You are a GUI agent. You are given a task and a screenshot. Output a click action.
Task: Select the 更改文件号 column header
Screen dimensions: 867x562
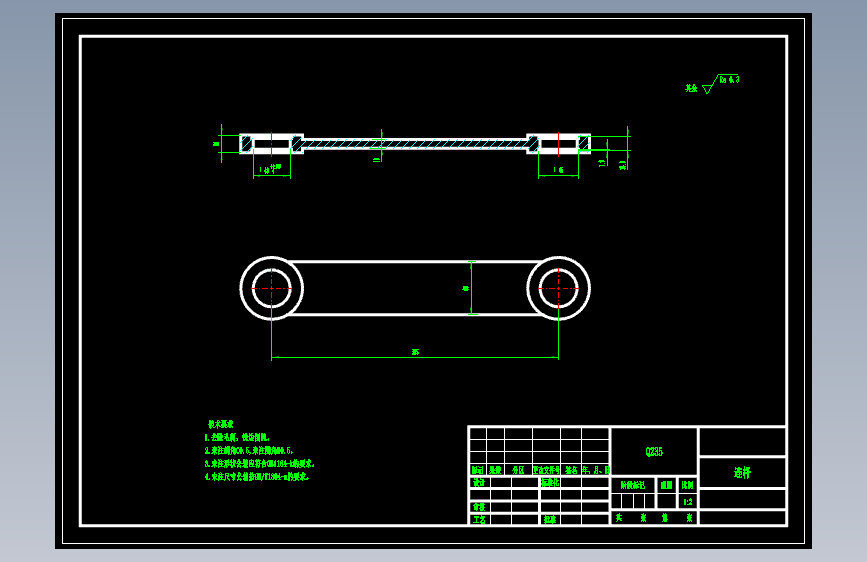(546, 470)
